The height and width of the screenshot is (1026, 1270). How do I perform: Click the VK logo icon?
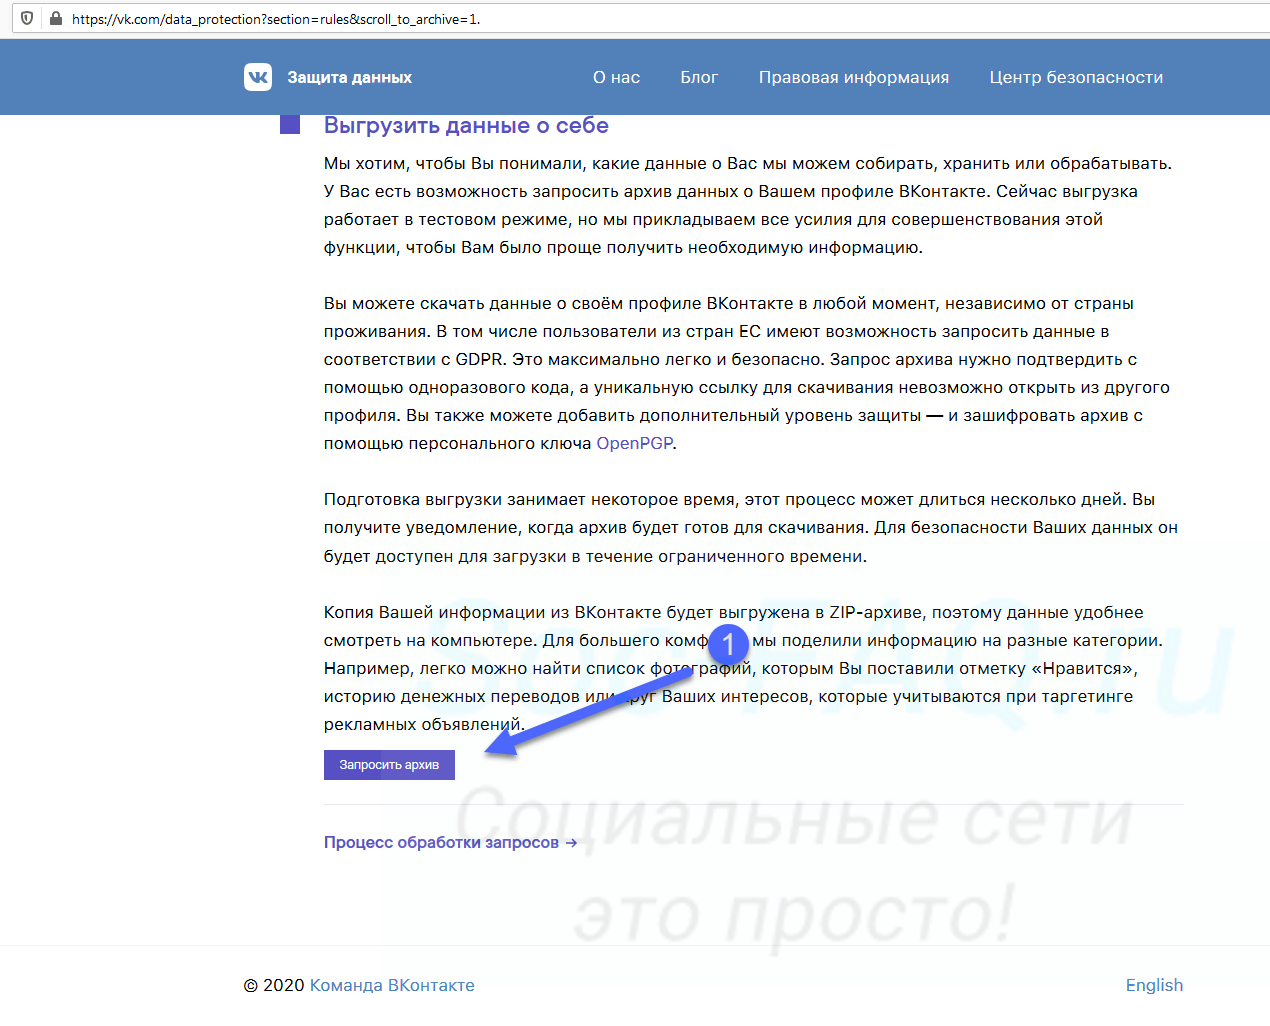click(258, 77)
